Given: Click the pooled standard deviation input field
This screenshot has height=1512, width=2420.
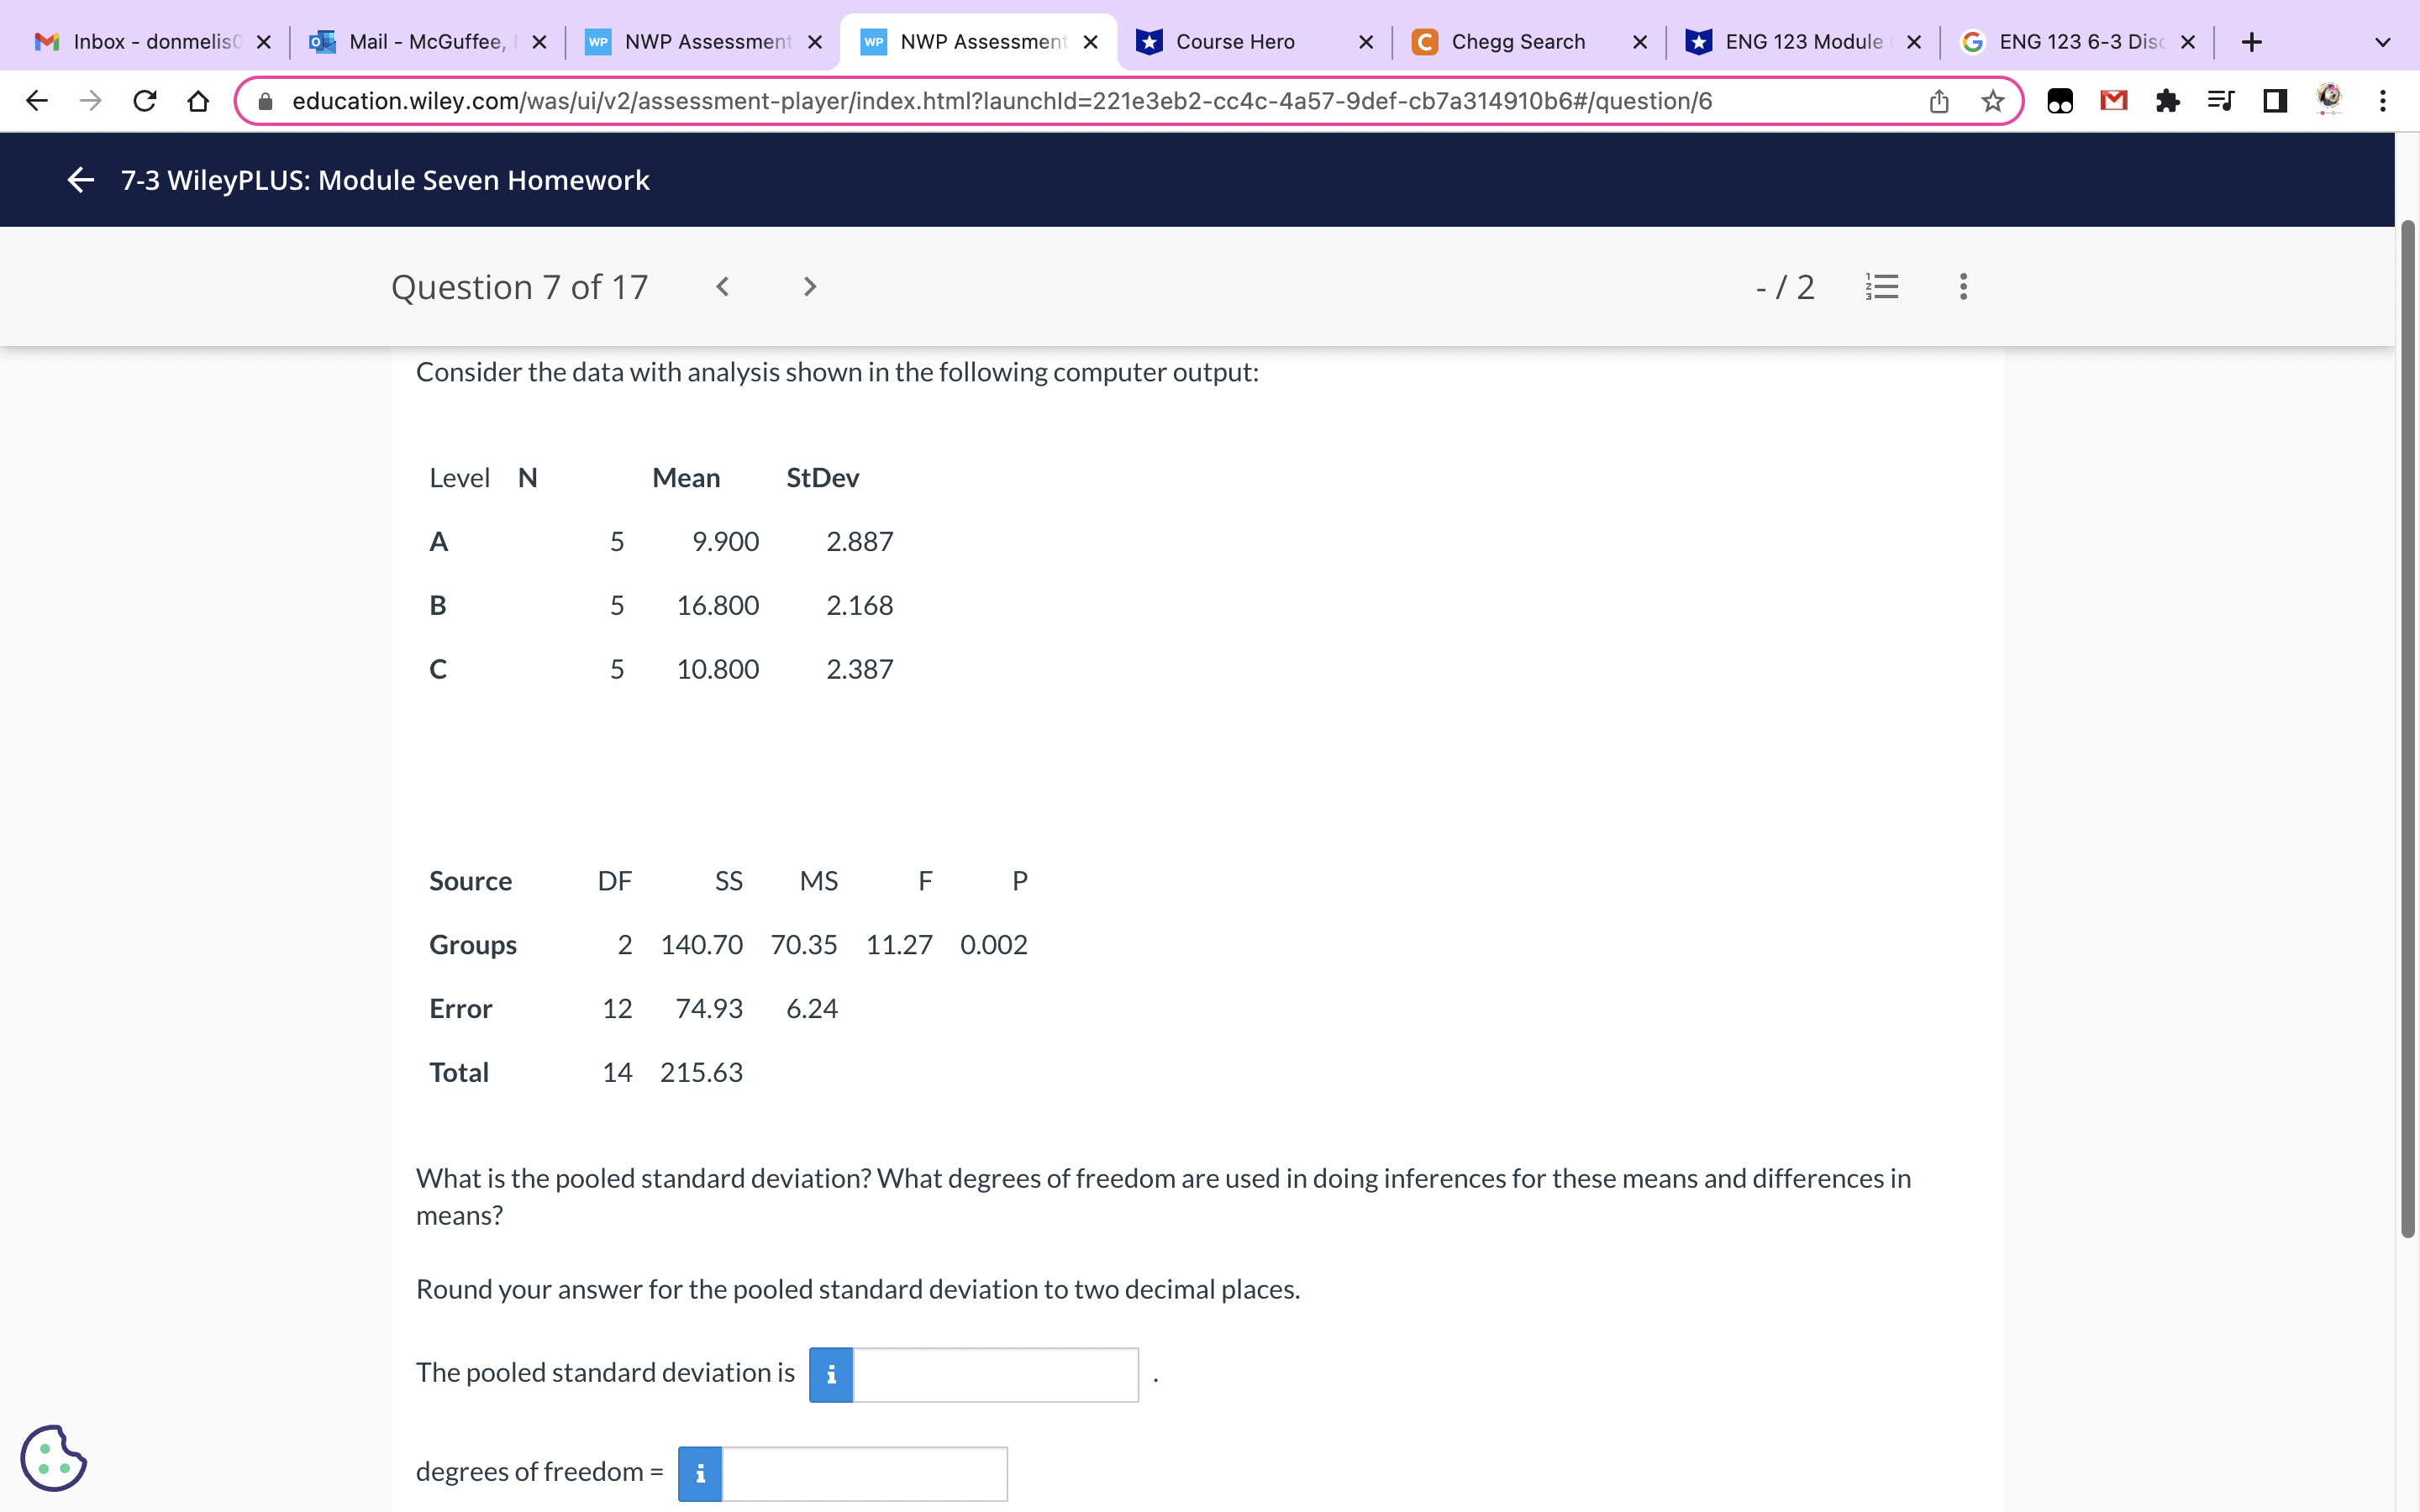Looking at the screenshot, I should click(995, 1375).
